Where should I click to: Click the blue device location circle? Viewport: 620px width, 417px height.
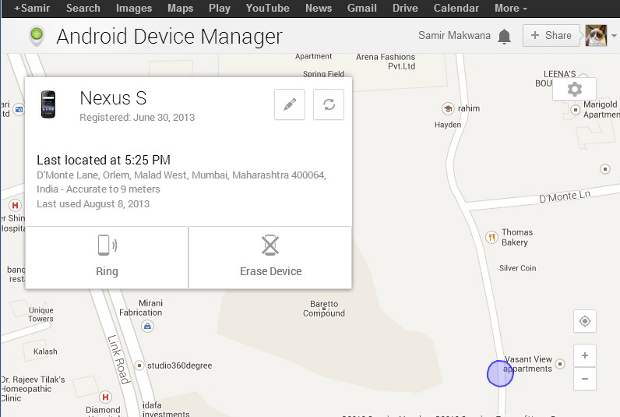tap(500, 374)
